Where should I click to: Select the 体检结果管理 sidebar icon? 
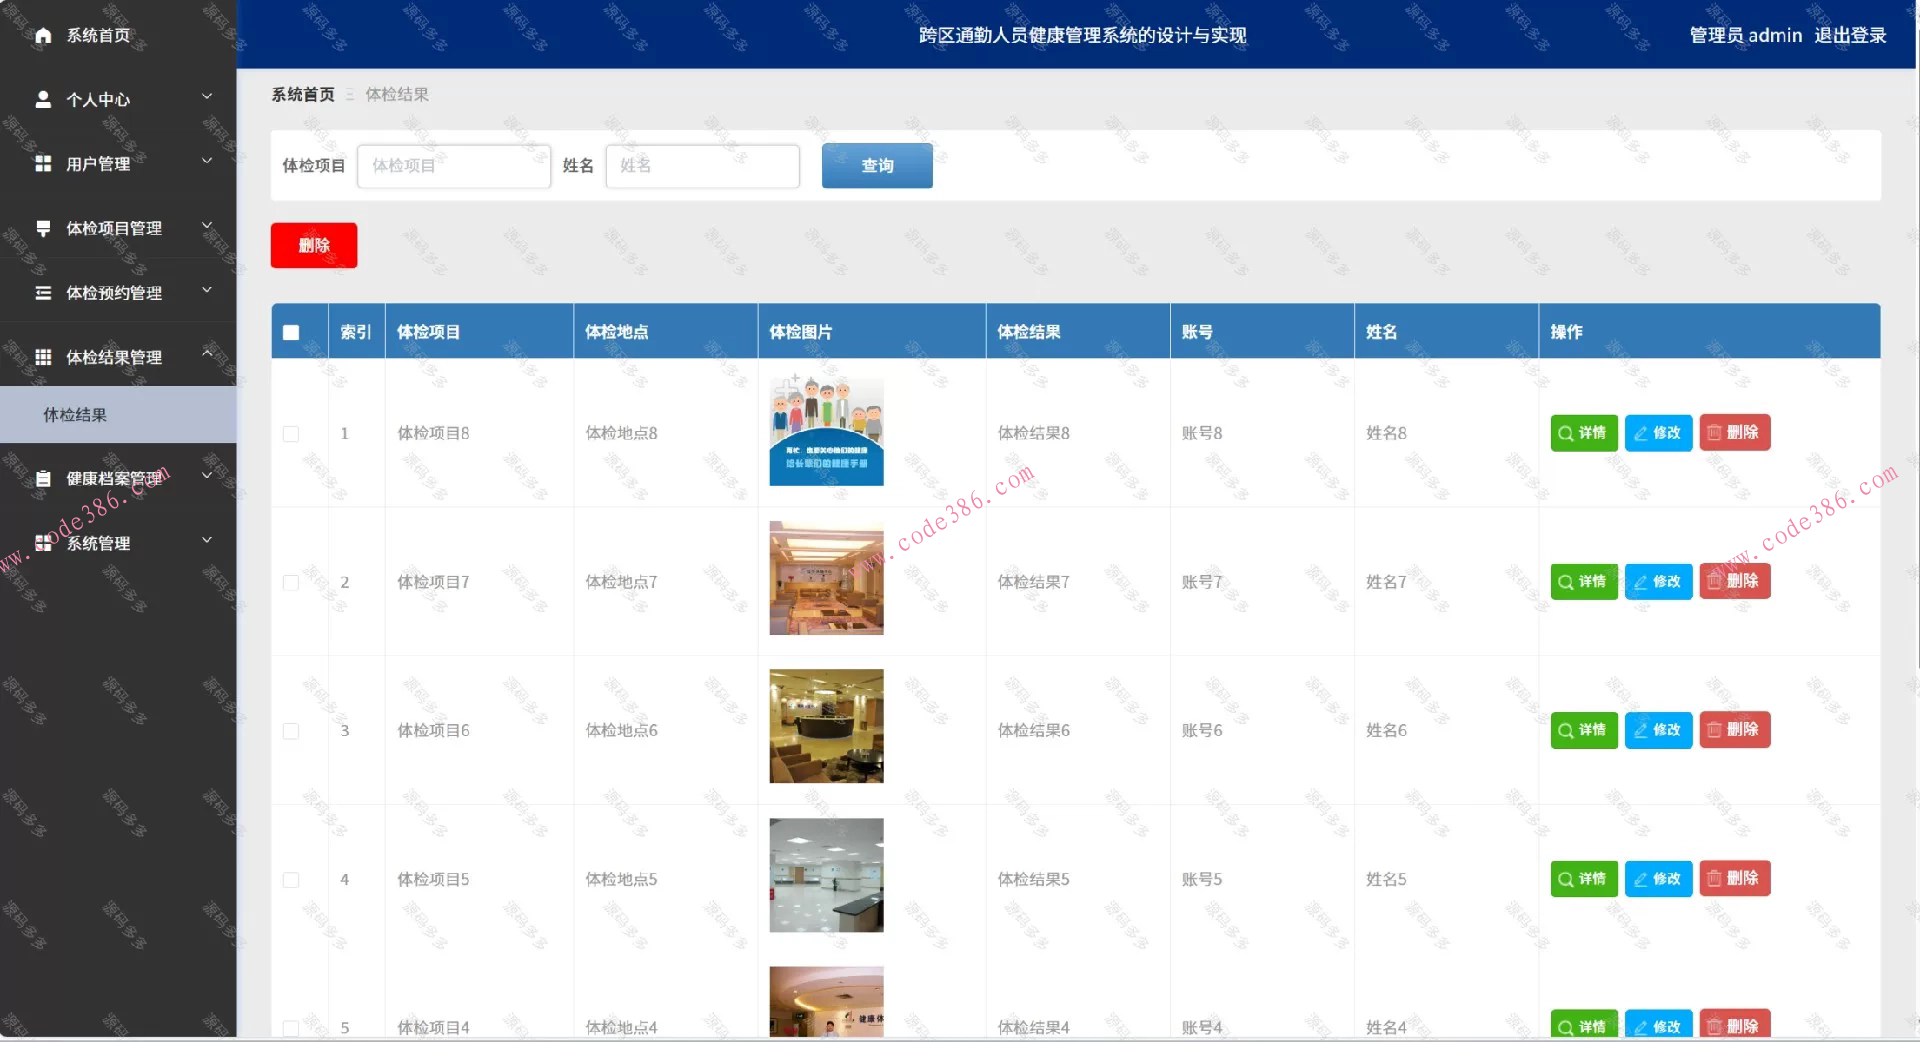pos(42,356)
